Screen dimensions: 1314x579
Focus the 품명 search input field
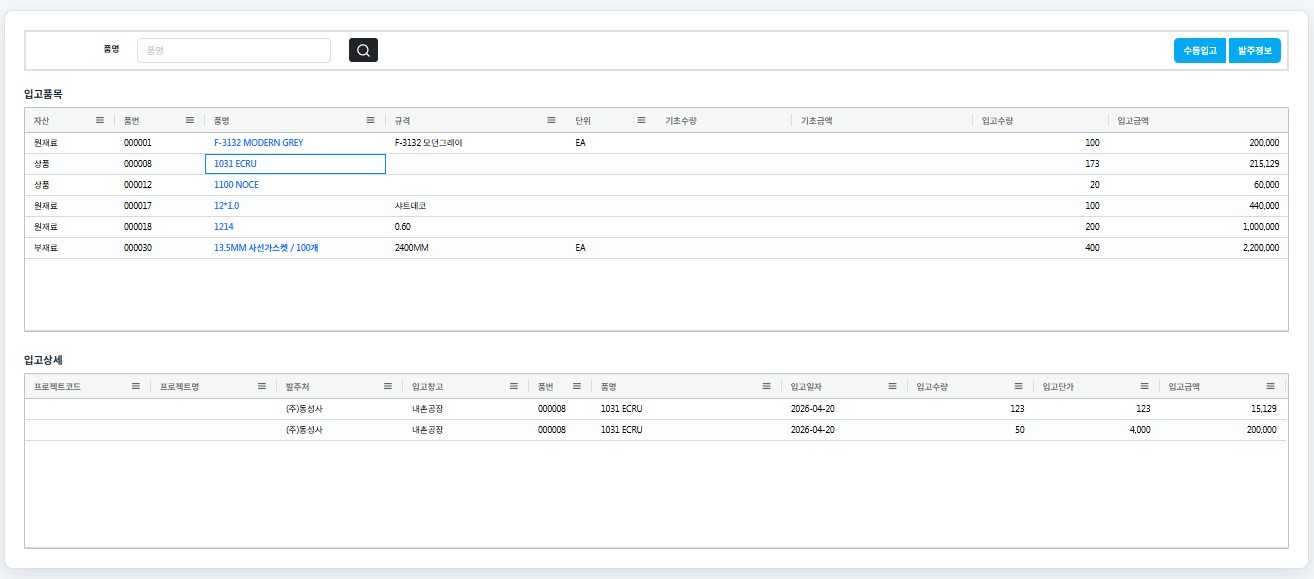(x=233, y=50)
